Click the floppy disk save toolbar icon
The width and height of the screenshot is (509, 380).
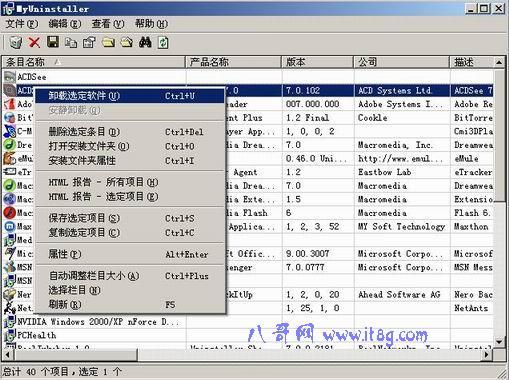point(53,42)
